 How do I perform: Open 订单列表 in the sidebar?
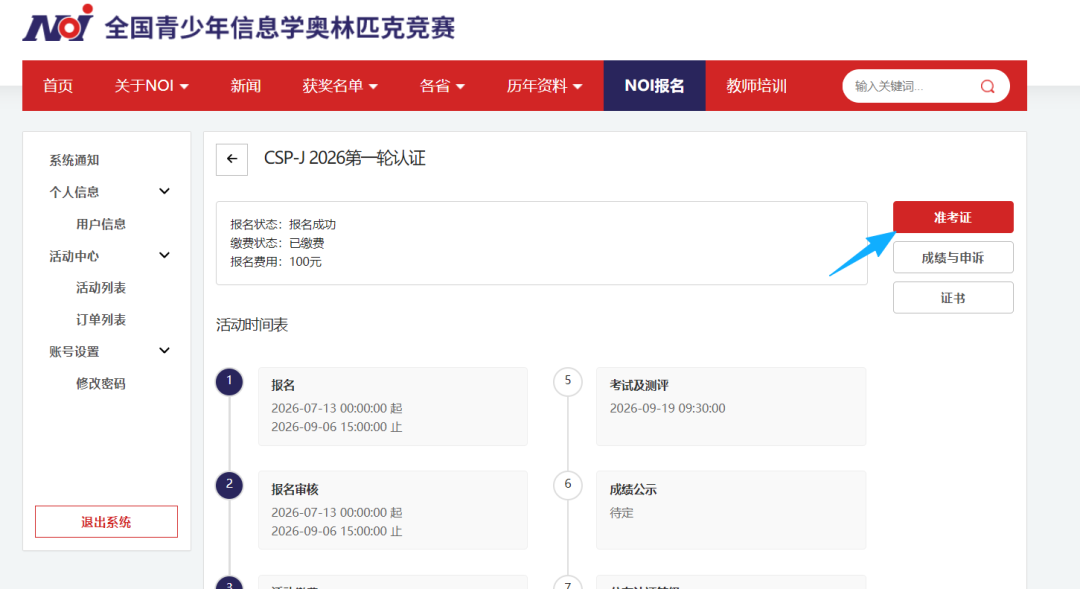(x=101, y=320)
